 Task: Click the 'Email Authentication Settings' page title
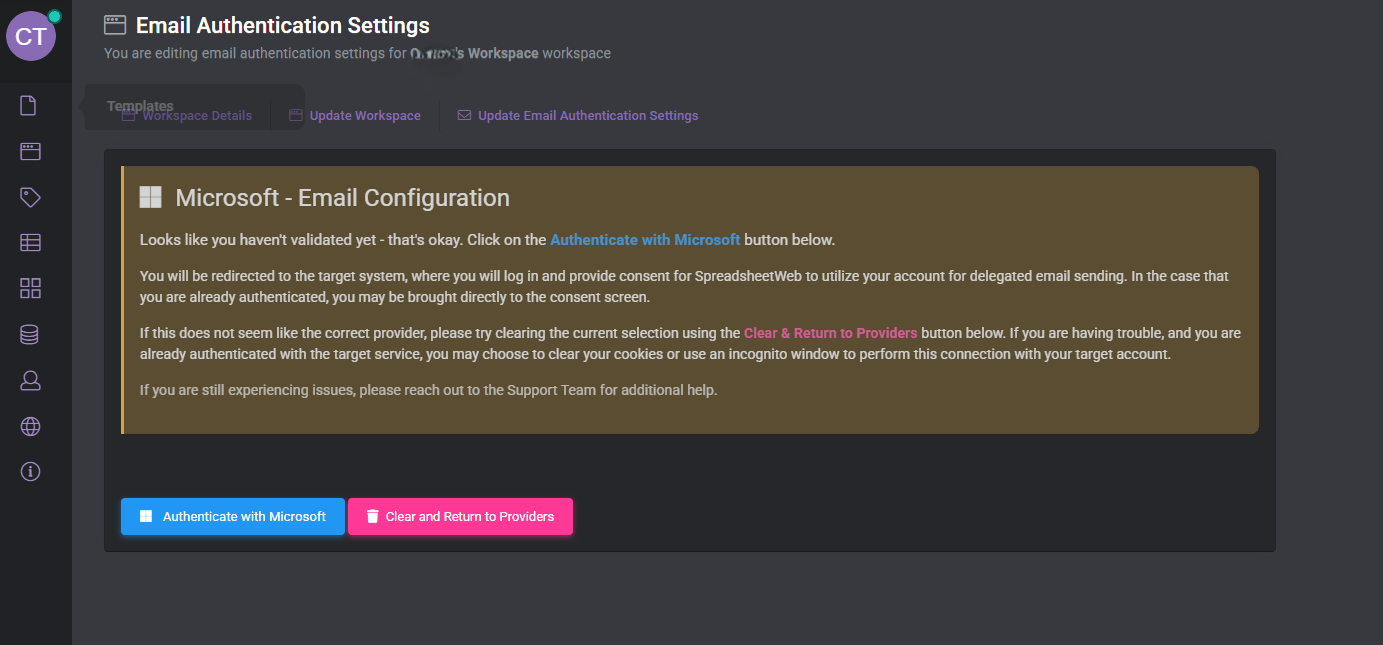[x=283, y=25]
